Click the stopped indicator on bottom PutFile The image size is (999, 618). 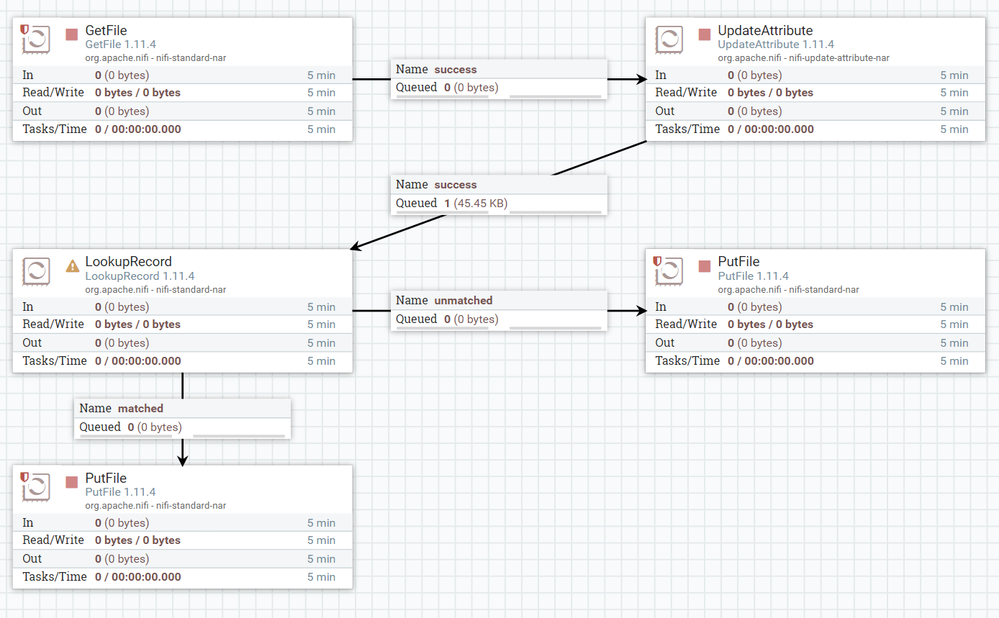tap(72, 482)
